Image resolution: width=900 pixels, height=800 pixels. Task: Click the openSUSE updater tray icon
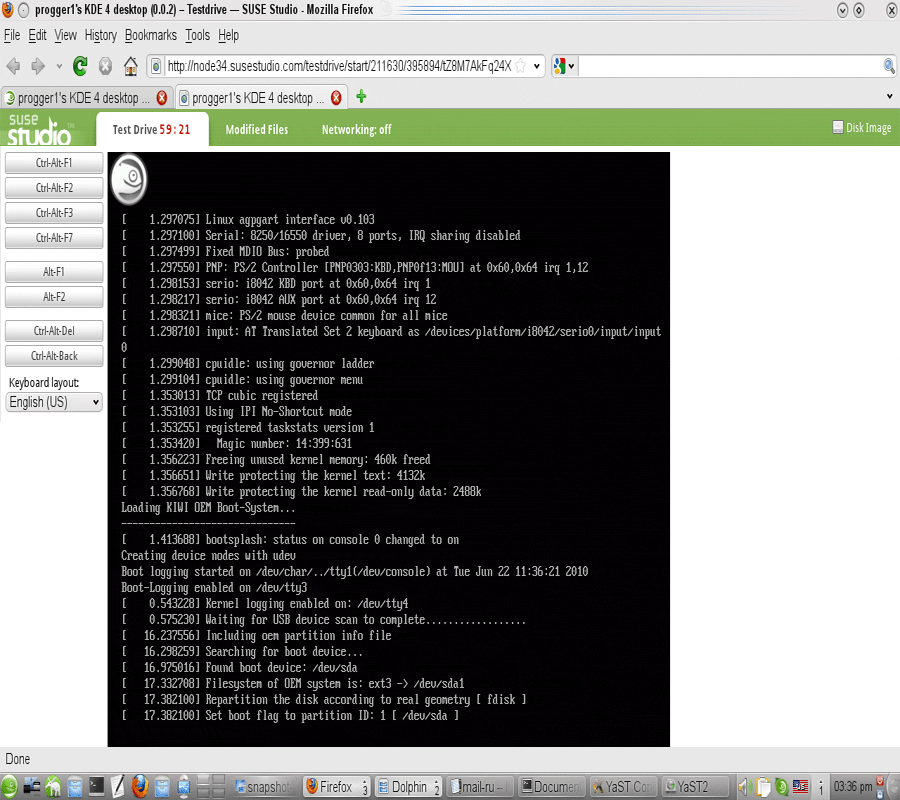(781, 787)
